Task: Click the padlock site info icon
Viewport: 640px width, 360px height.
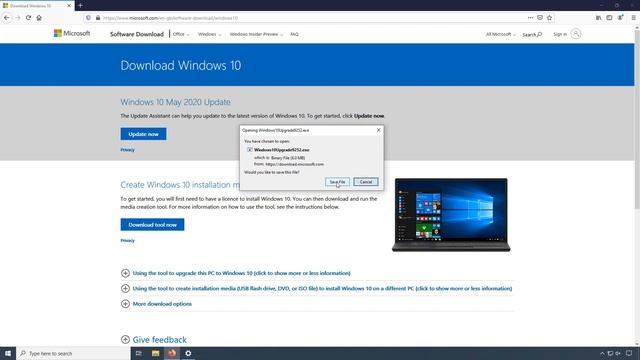Action: click(98, 18)
